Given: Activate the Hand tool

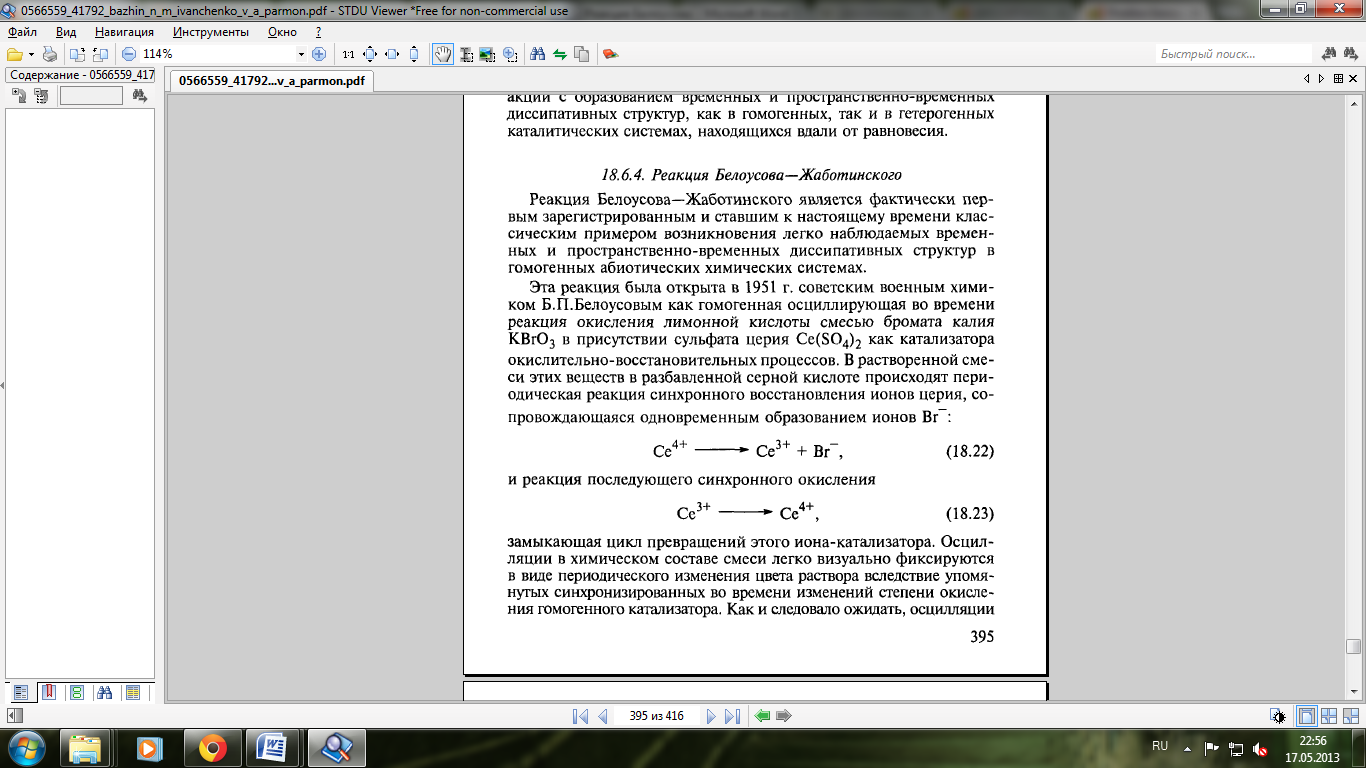Looking at the screenshot, I should click(442, 54).
